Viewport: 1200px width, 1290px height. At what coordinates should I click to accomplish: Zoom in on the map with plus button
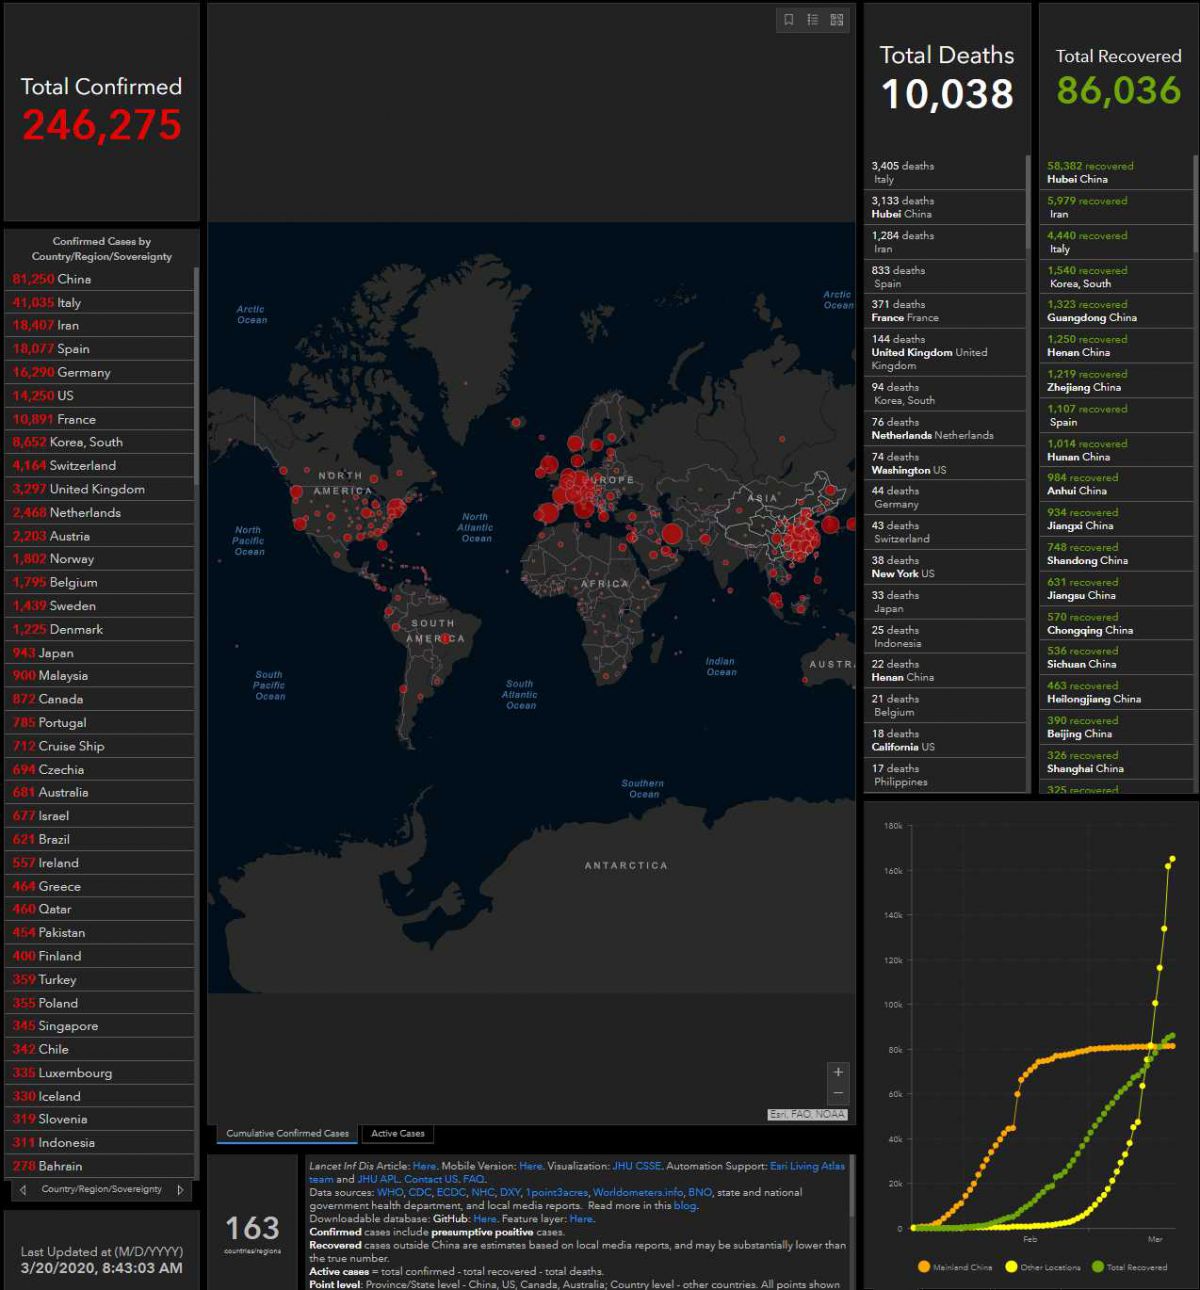pyautogui.click(x=838, y=1072)
